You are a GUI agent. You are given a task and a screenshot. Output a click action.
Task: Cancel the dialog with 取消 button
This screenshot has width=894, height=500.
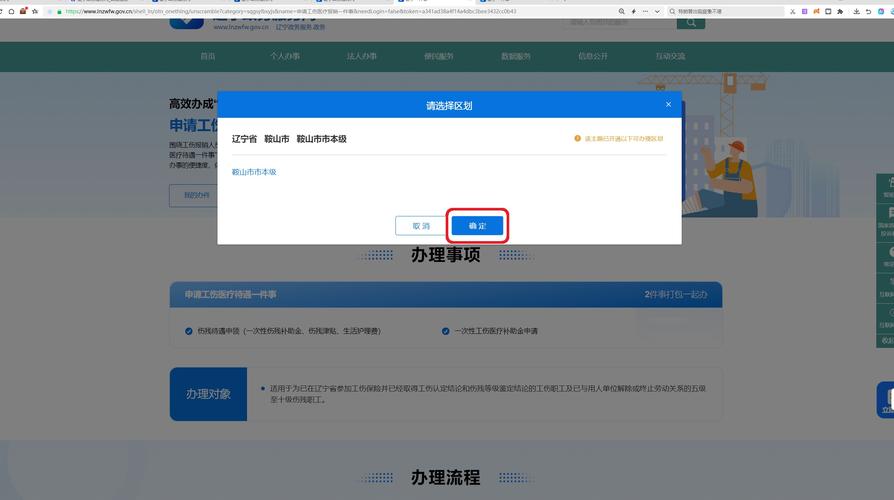point(421,226)
